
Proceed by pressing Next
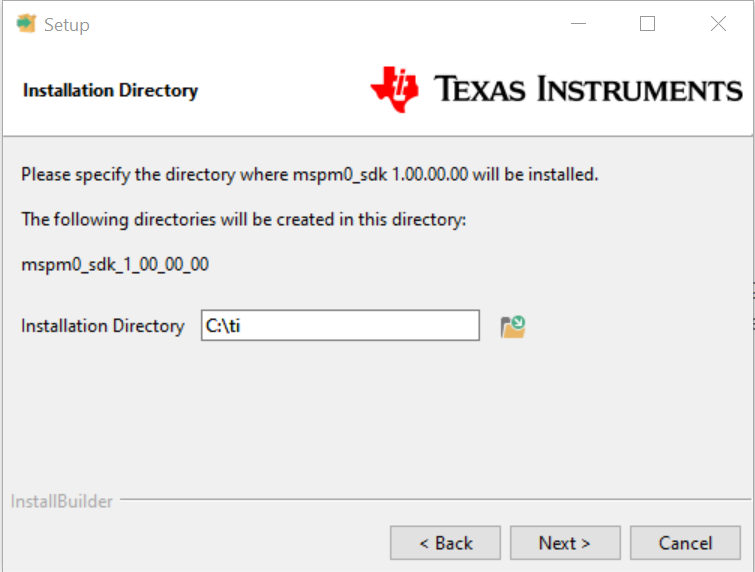[x=565, y=543]
